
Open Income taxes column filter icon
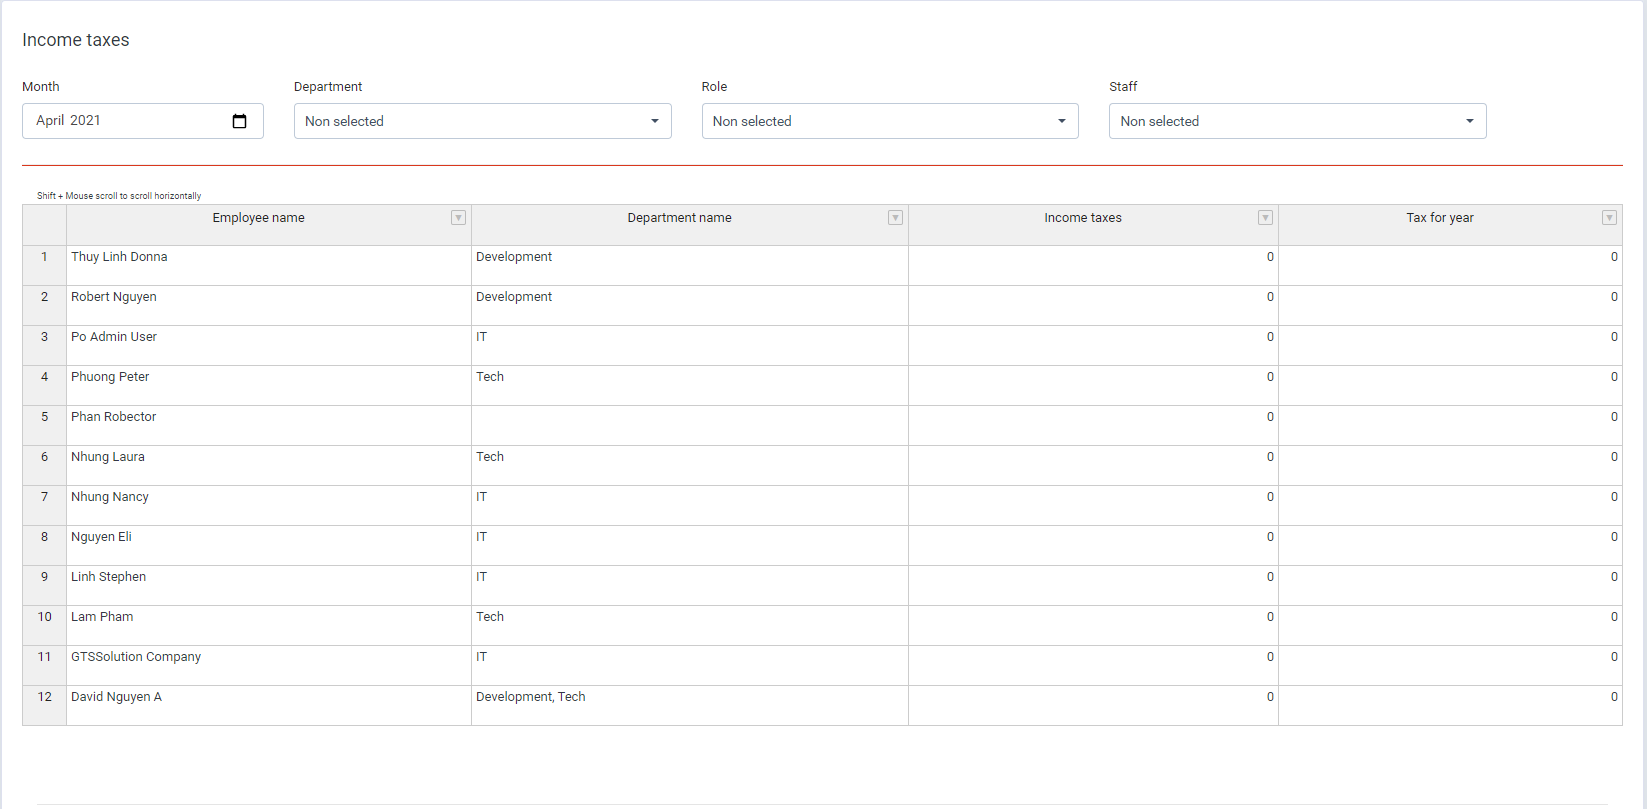pos(1265,218)
